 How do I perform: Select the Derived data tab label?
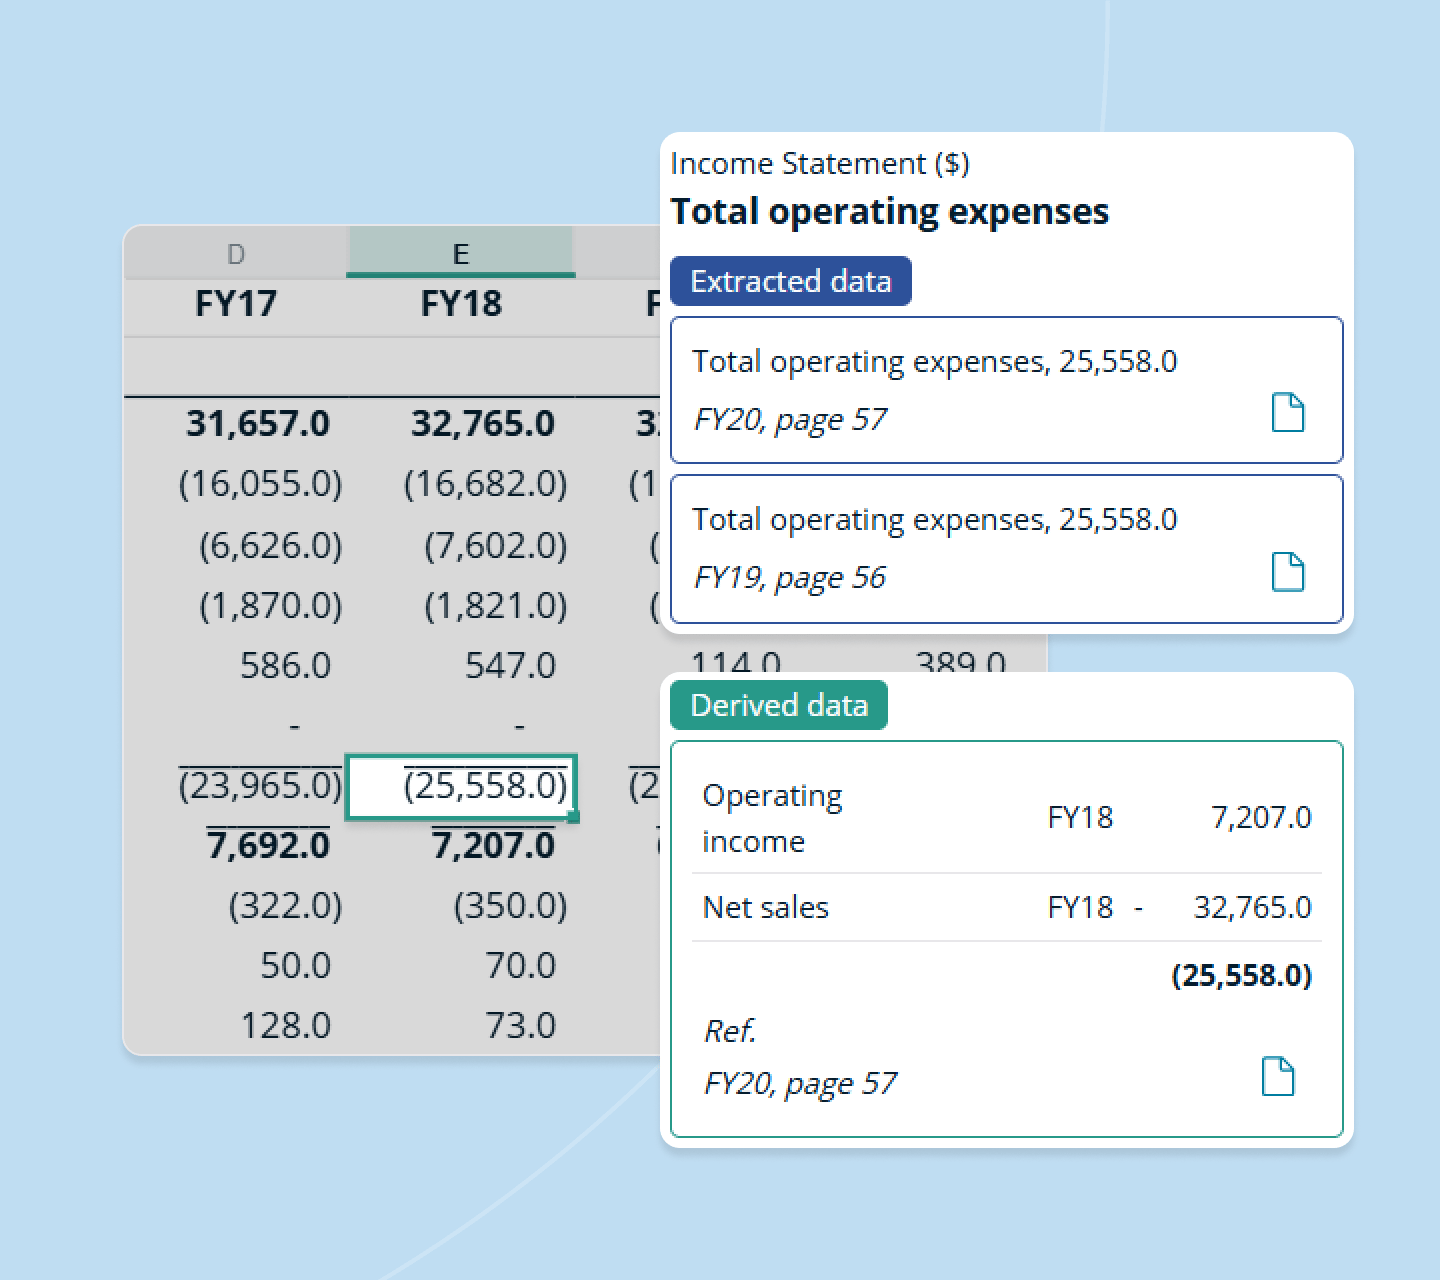point(779,705)
